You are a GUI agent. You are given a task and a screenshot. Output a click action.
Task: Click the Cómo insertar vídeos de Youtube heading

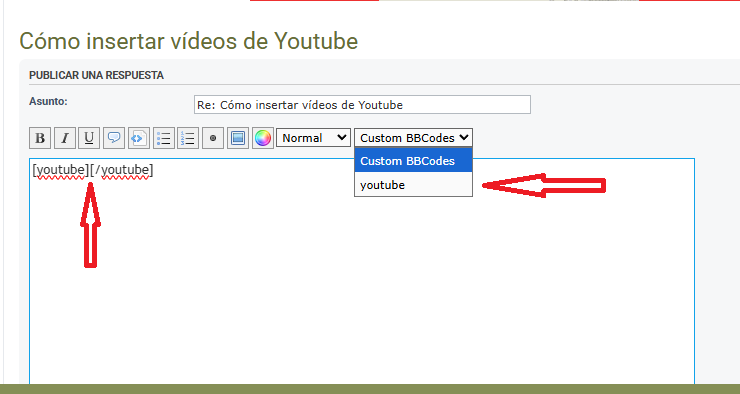coord(188,41)
